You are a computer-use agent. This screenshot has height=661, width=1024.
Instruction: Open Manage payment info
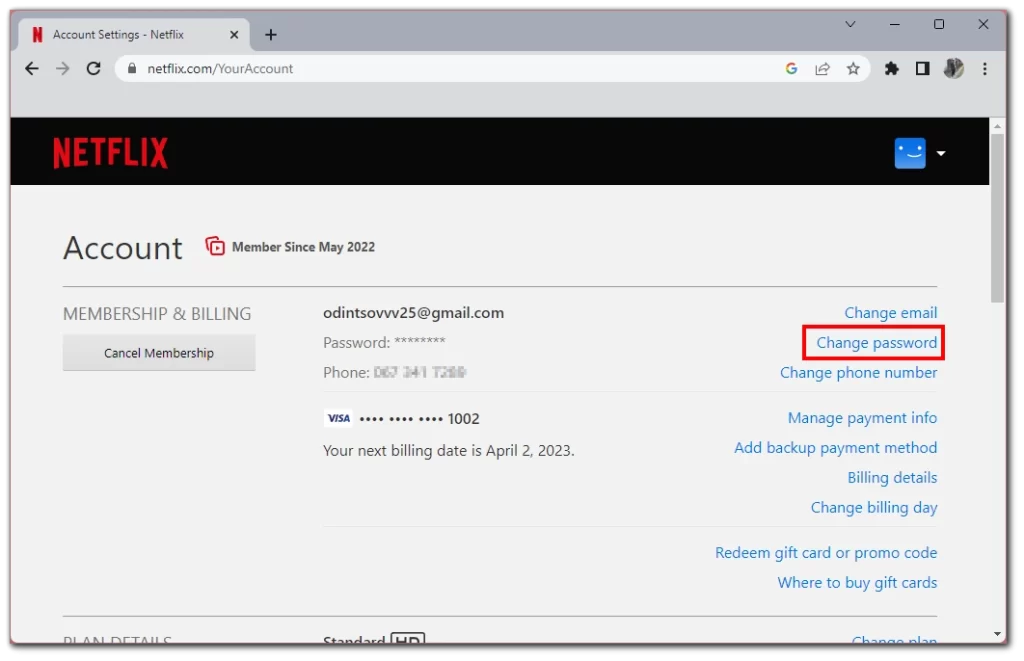click(862, 418)
